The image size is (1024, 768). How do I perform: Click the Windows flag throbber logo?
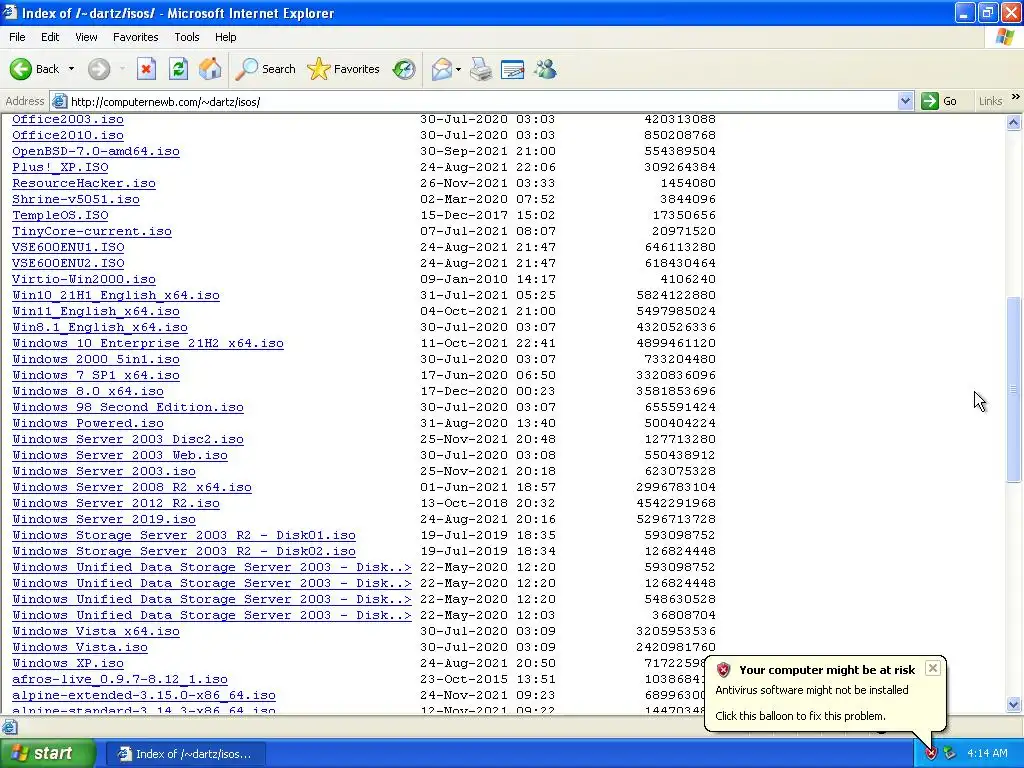(x=1005, y=37)
